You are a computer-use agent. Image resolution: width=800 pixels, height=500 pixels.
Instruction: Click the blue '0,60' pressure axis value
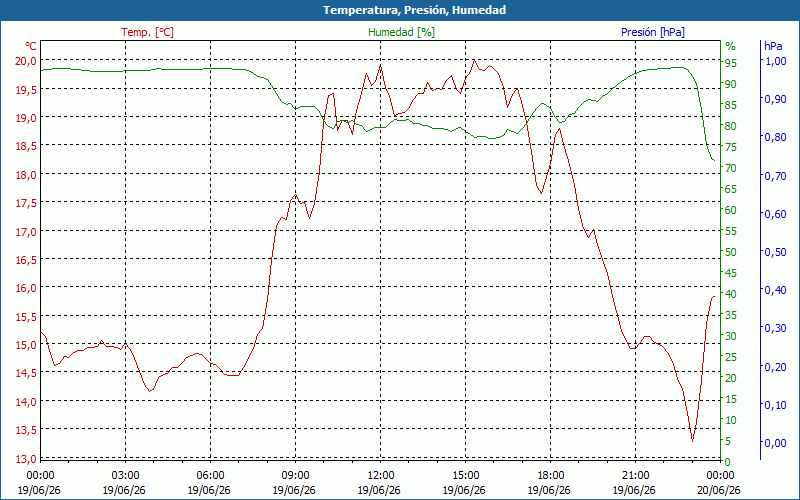click(775, 213)
